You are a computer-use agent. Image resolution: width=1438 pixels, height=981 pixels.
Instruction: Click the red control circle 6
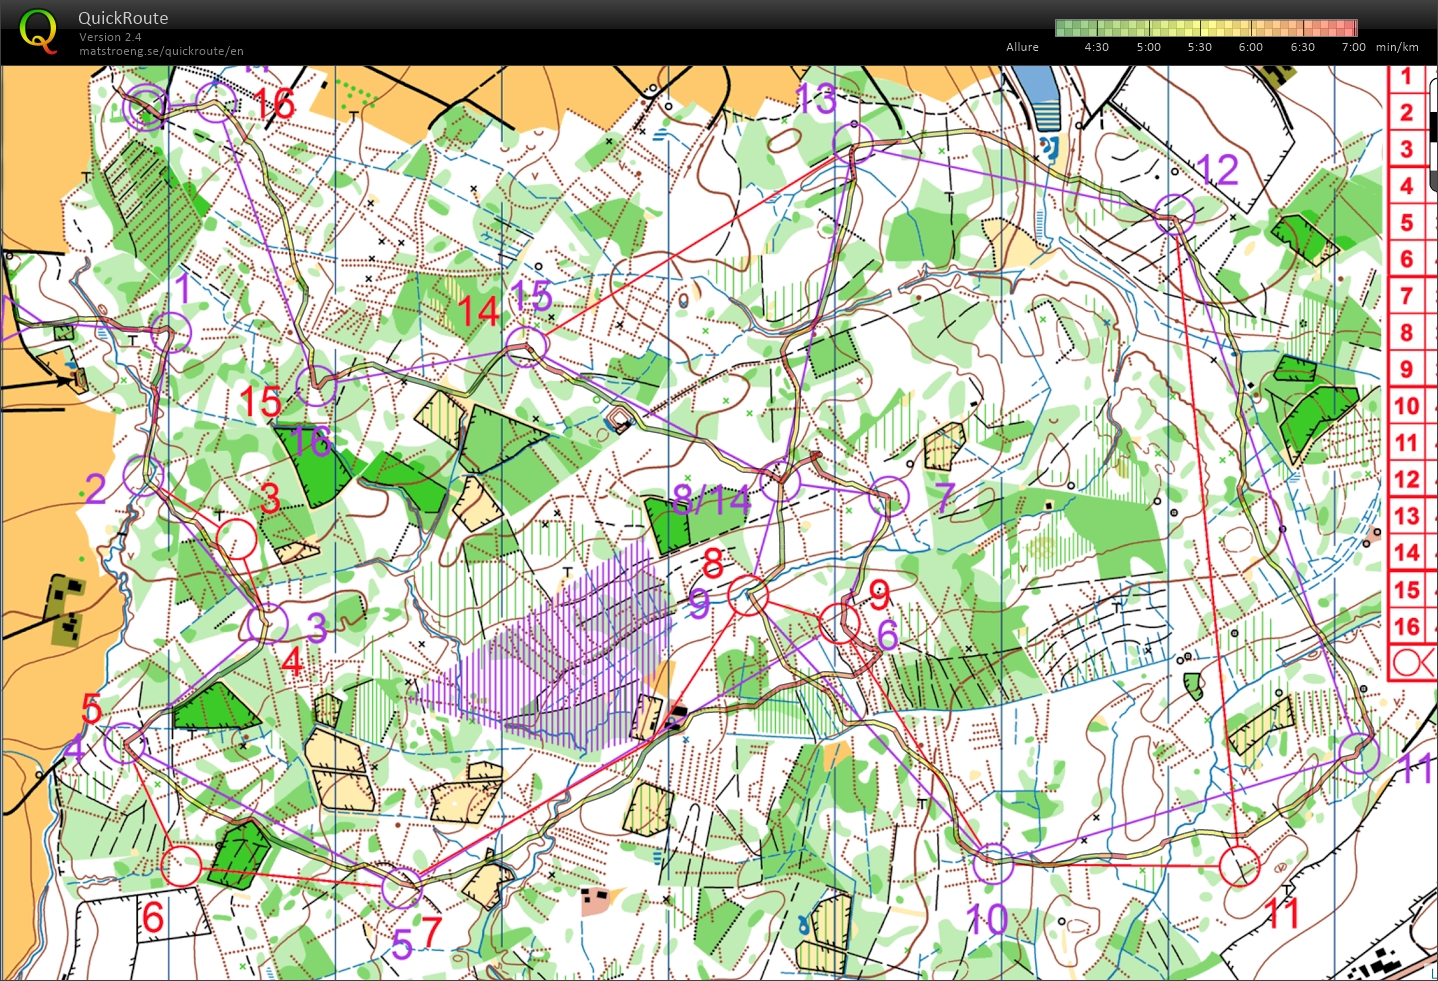click(x=181, y=865)
